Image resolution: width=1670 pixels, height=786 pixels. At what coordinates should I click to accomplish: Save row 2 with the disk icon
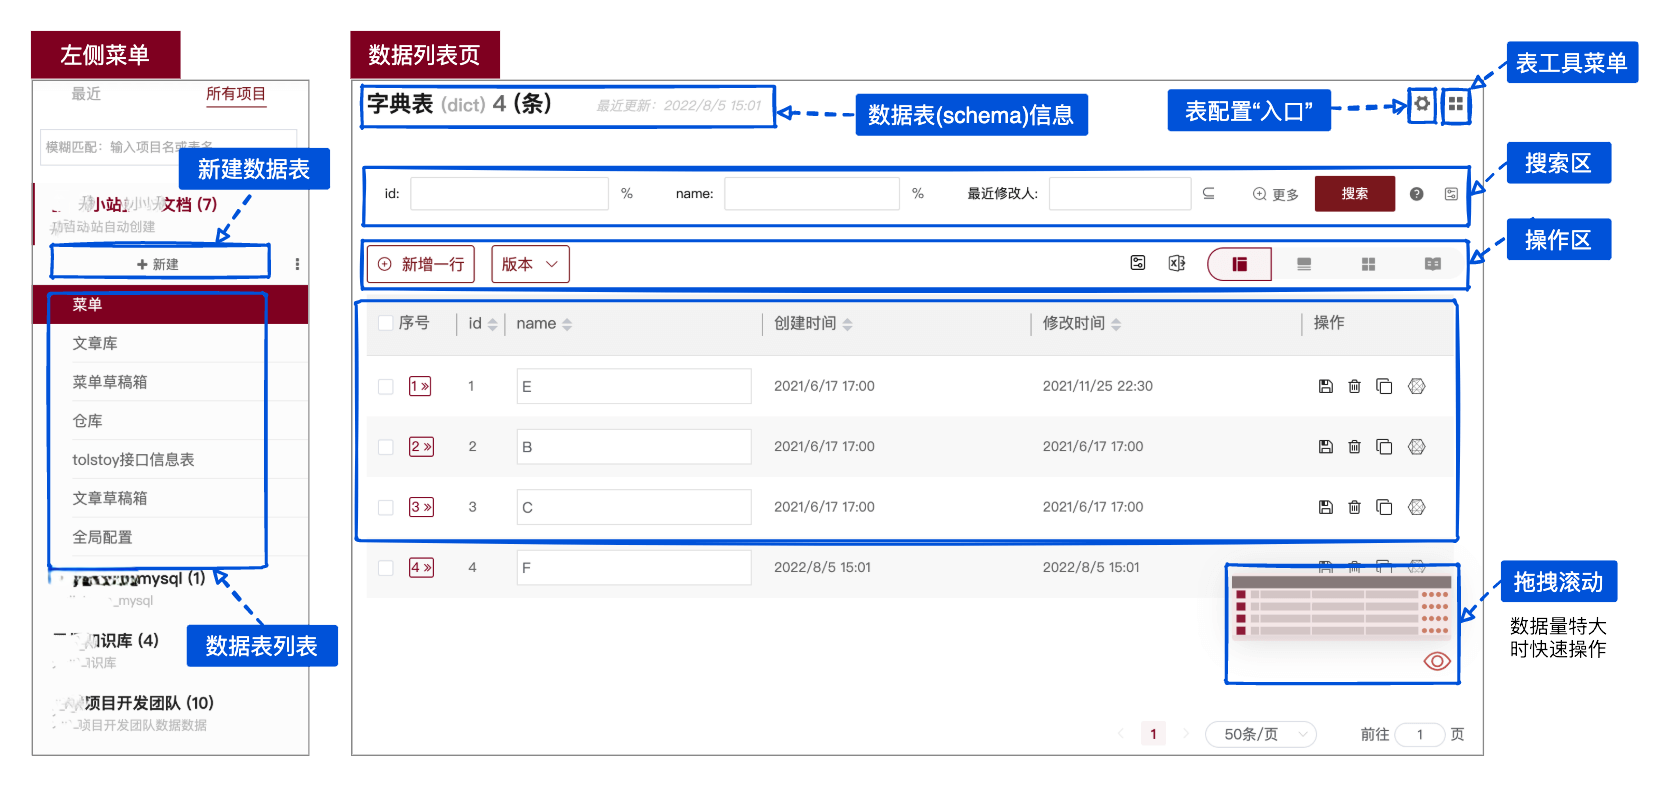(x=1326, y=447)
